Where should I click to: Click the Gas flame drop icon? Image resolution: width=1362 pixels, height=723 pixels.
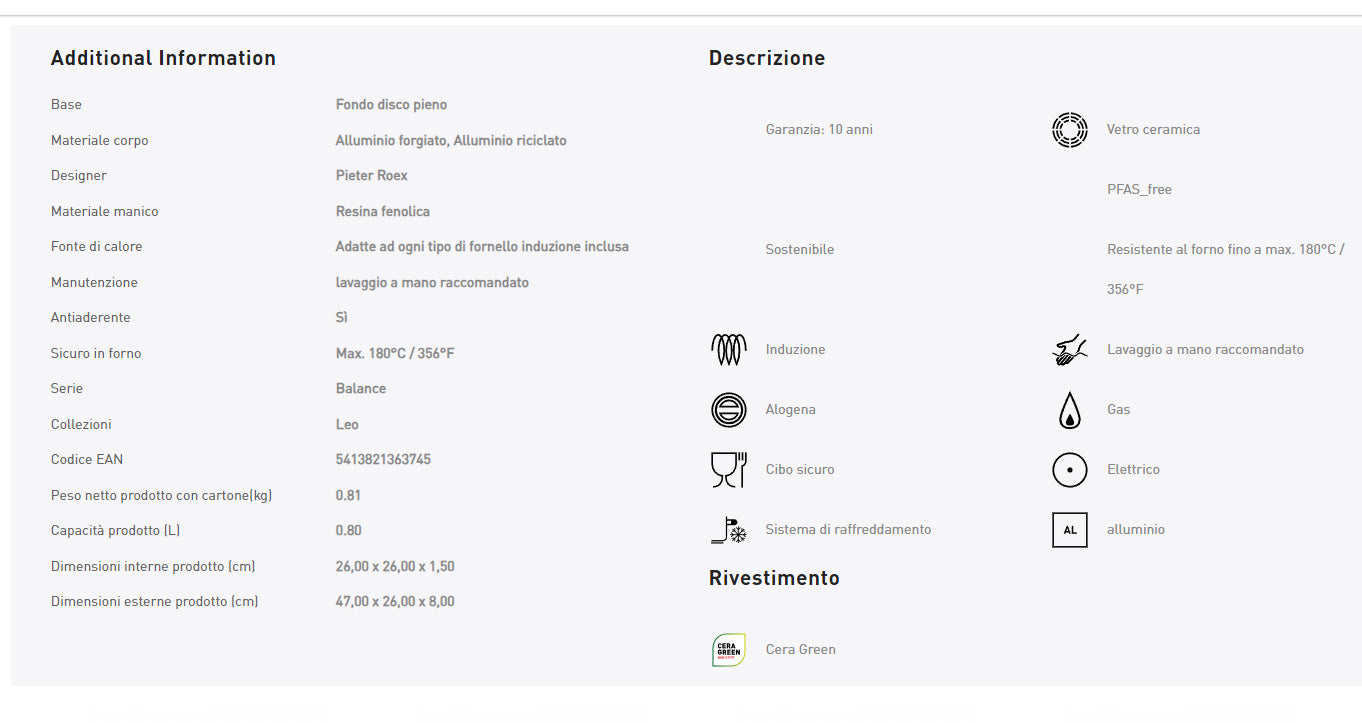click(x=1069, y=410)
